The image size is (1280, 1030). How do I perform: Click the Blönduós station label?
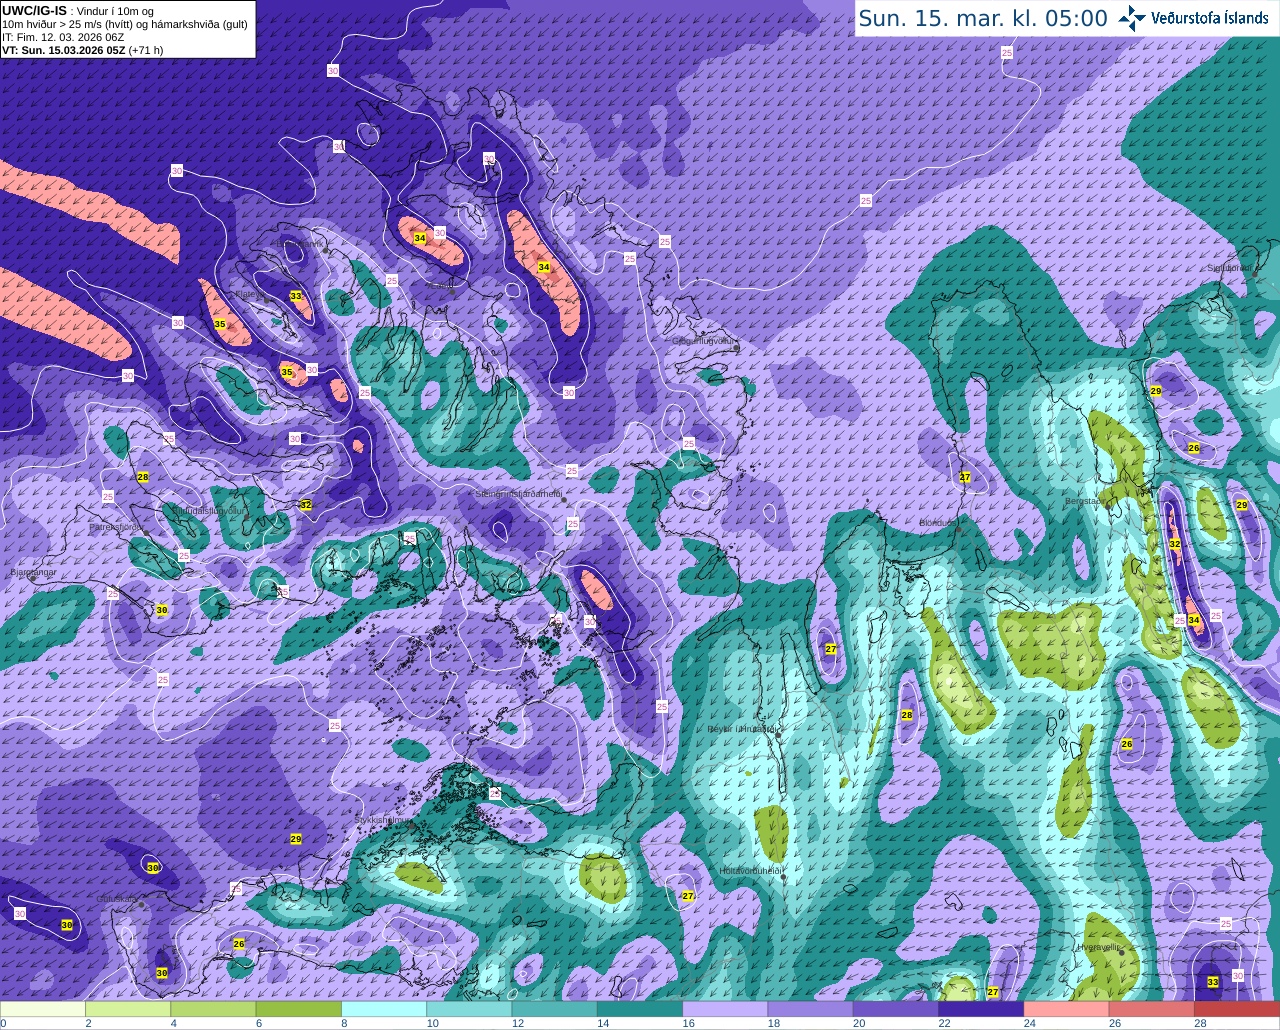coord(939,522)
